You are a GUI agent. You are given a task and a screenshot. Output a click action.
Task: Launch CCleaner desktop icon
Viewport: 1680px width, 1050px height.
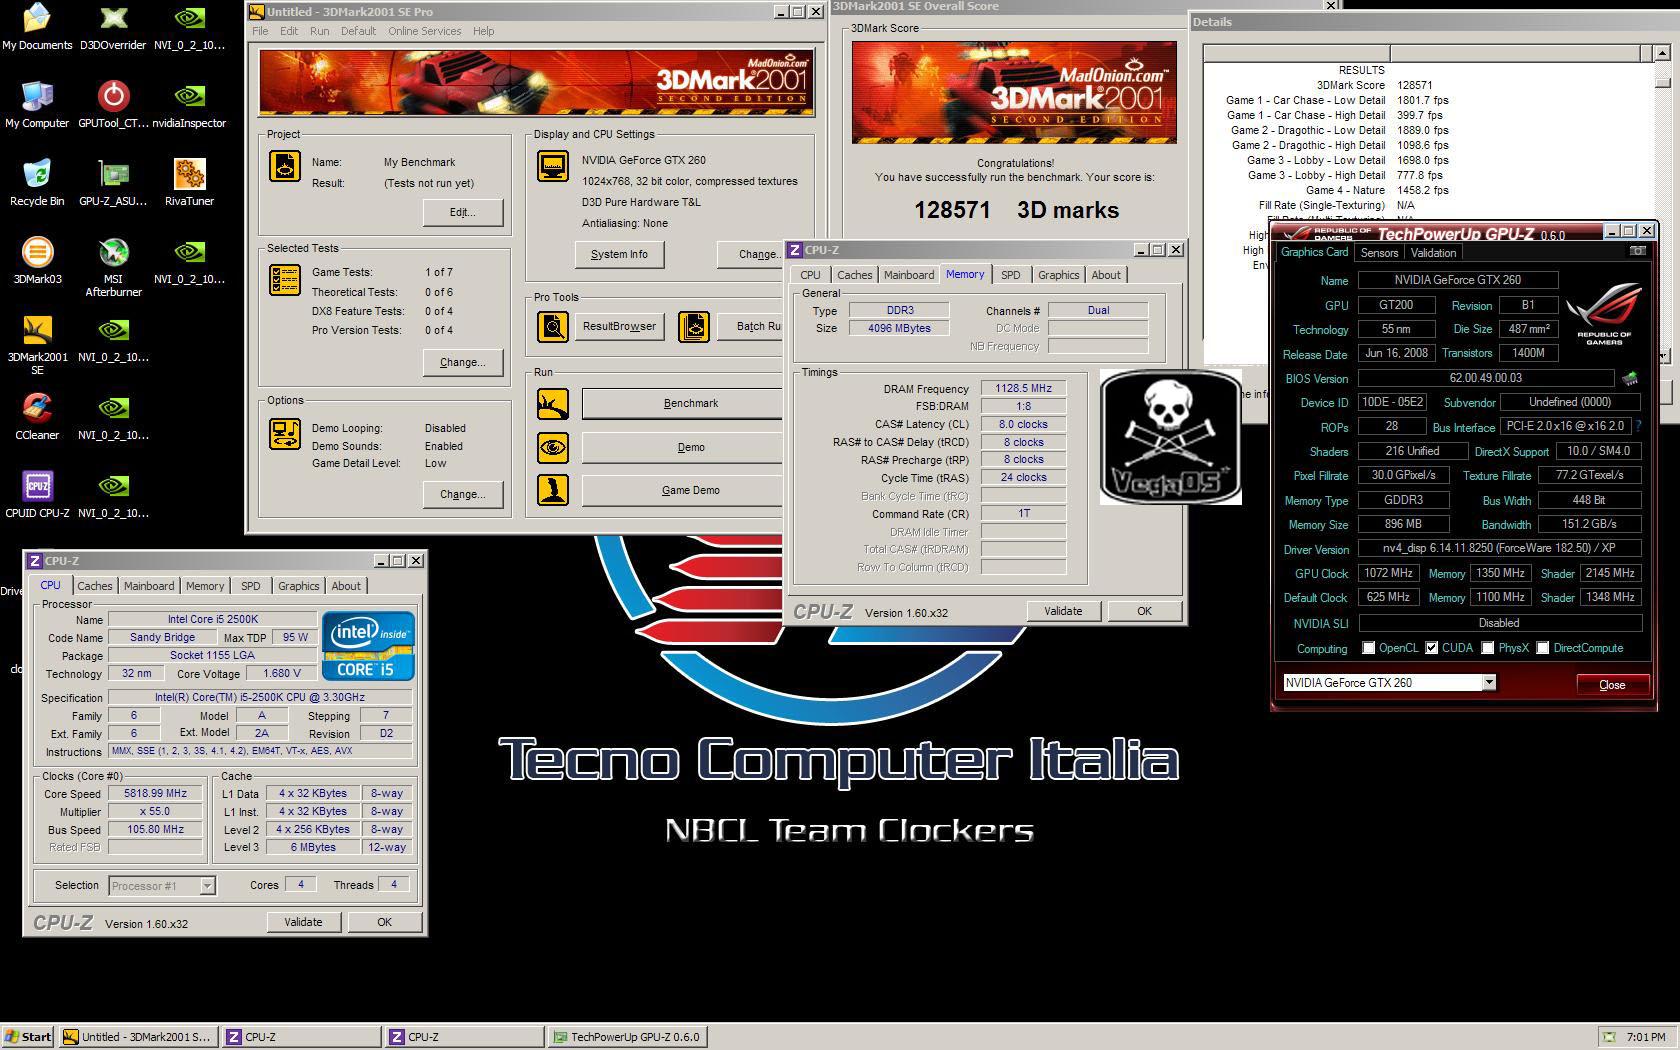pyautogui.click(x=37, y=417)
